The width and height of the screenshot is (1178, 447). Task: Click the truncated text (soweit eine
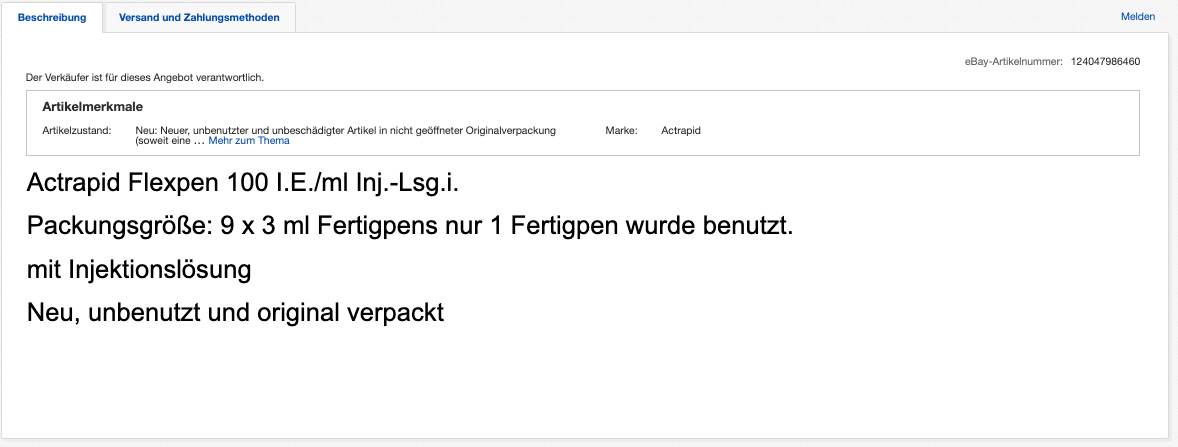point(164,141)
